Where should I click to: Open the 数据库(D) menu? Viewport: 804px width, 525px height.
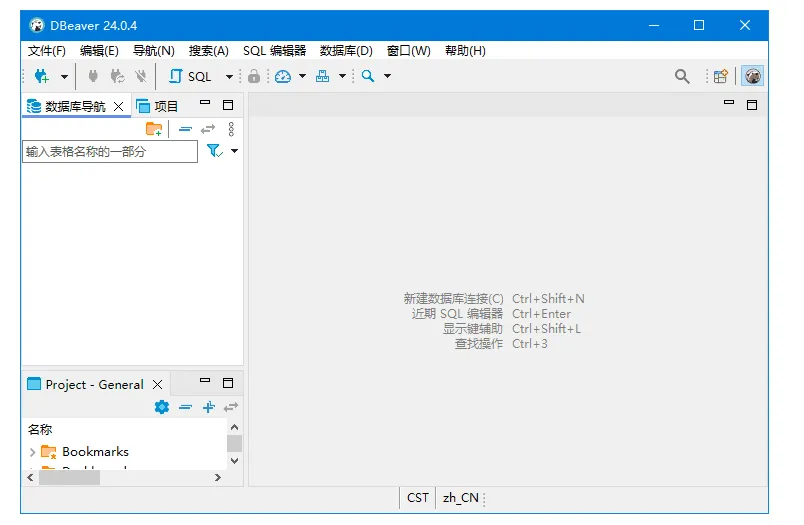click(x=346, y=51)
